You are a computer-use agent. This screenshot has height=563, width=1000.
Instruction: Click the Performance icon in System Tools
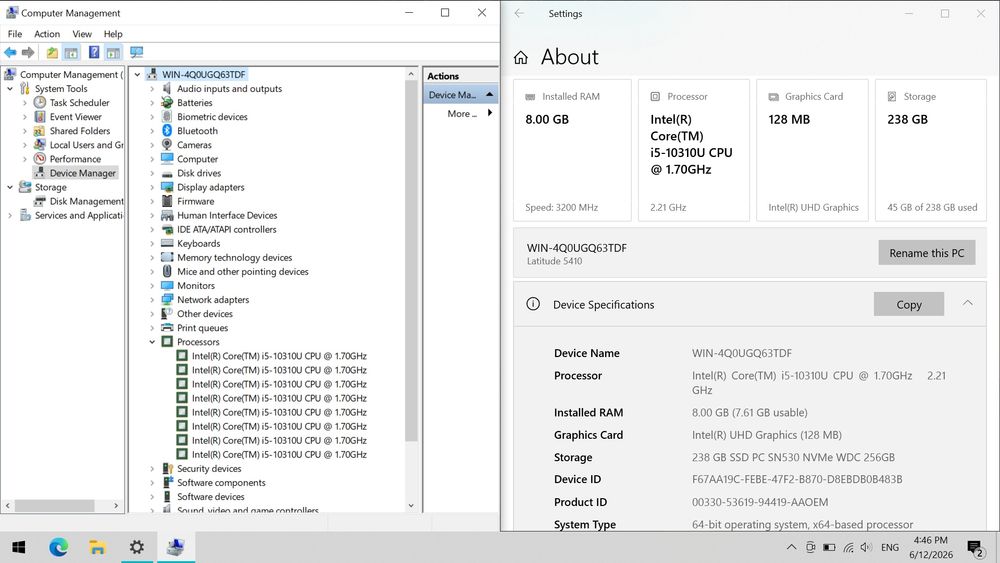pyautogui.click(x=40, y=159)
